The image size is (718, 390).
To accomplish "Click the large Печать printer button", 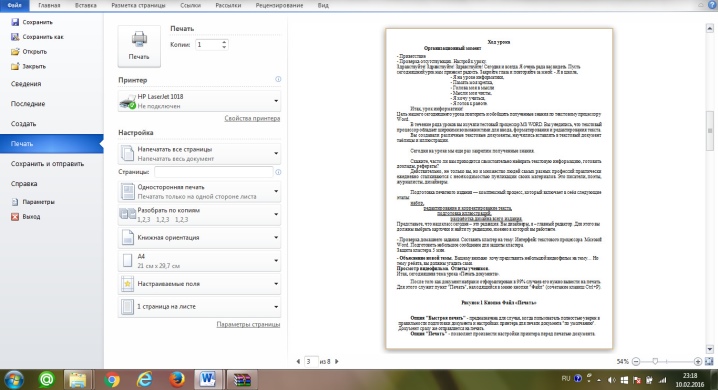I will (139, 46).
